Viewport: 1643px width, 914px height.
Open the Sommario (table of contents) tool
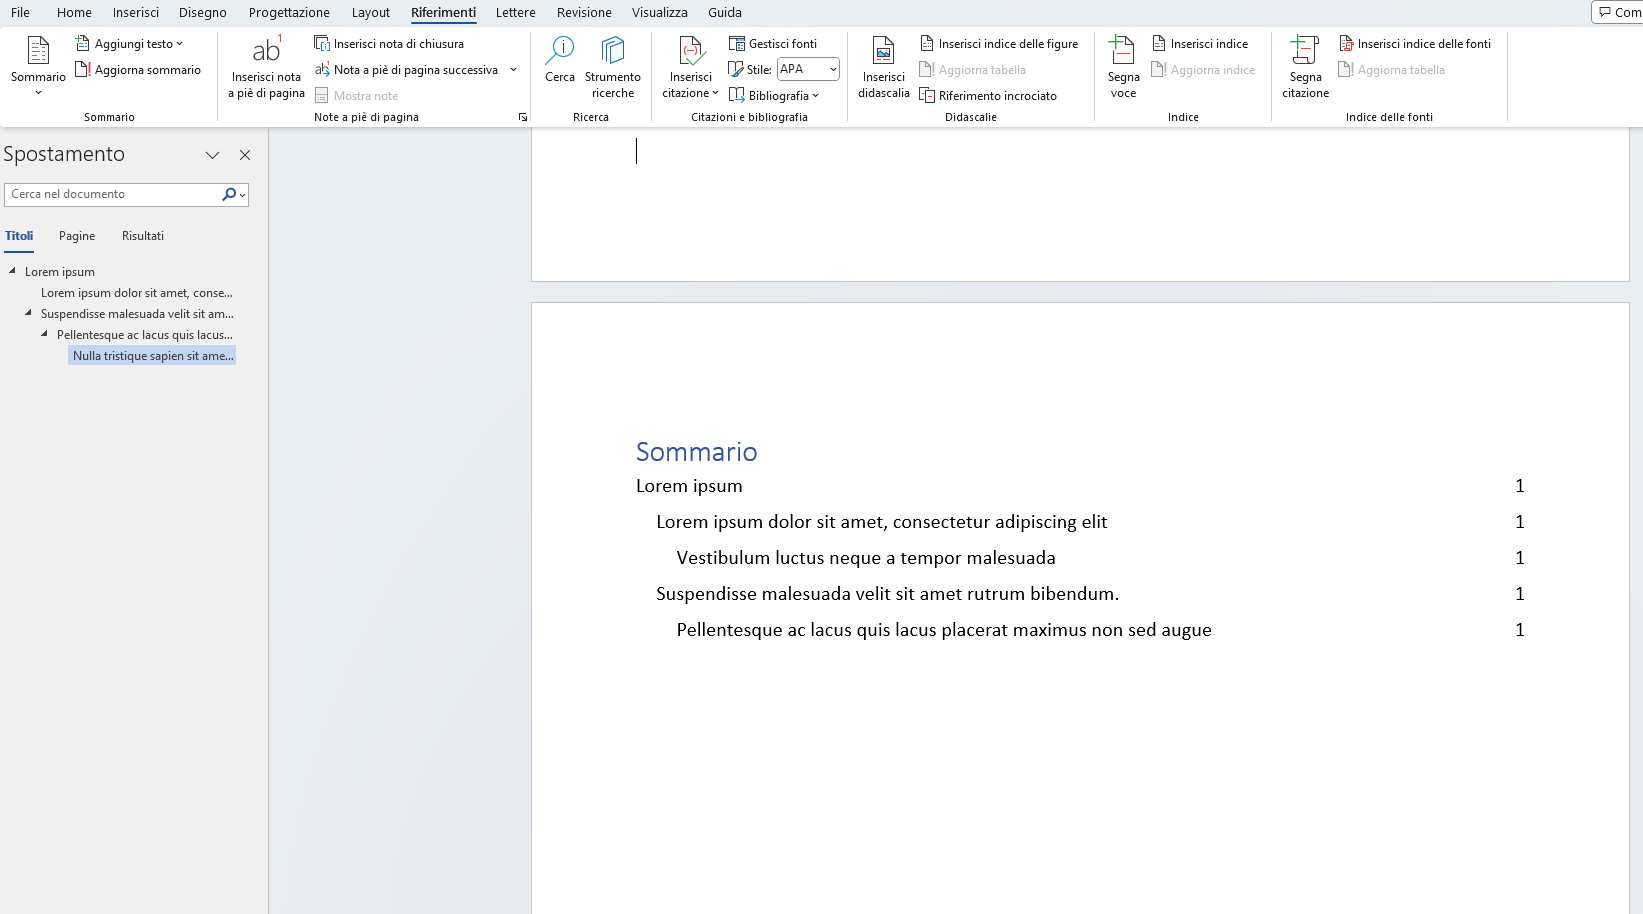pos(38,63)
